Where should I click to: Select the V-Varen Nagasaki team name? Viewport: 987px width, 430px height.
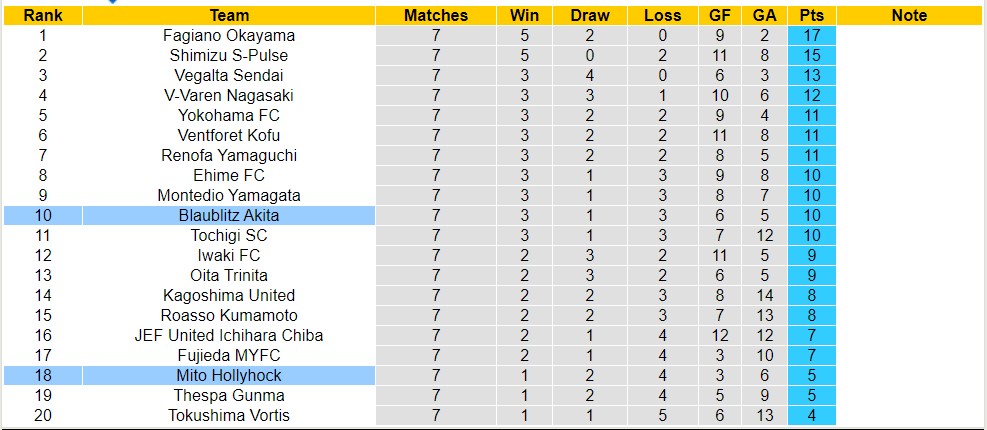(229, 95)
